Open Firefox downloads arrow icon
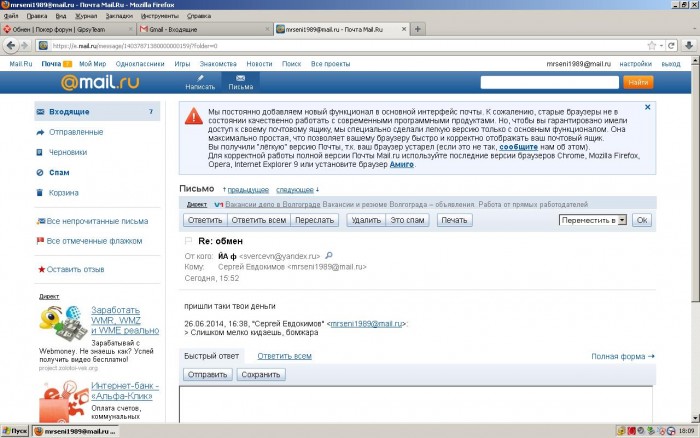700x438 pixels. pyautogui.click(x=689, y=46)
